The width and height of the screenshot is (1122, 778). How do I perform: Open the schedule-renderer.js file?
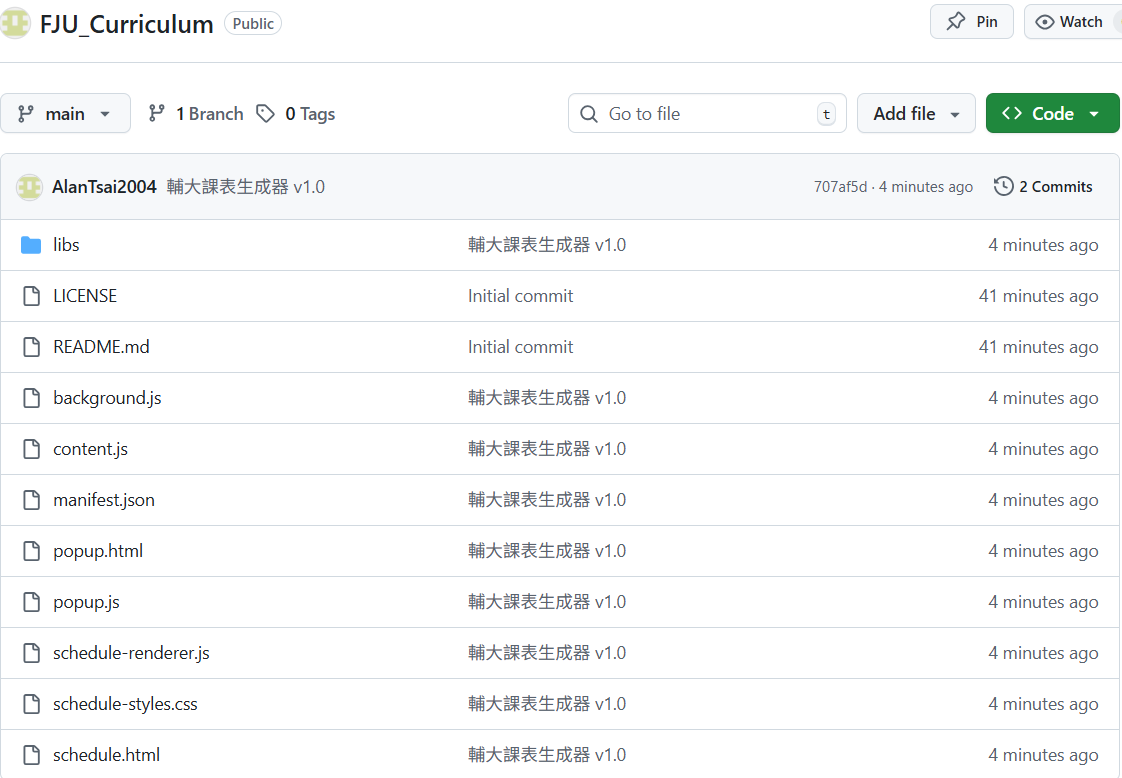[x=131, y=653]
